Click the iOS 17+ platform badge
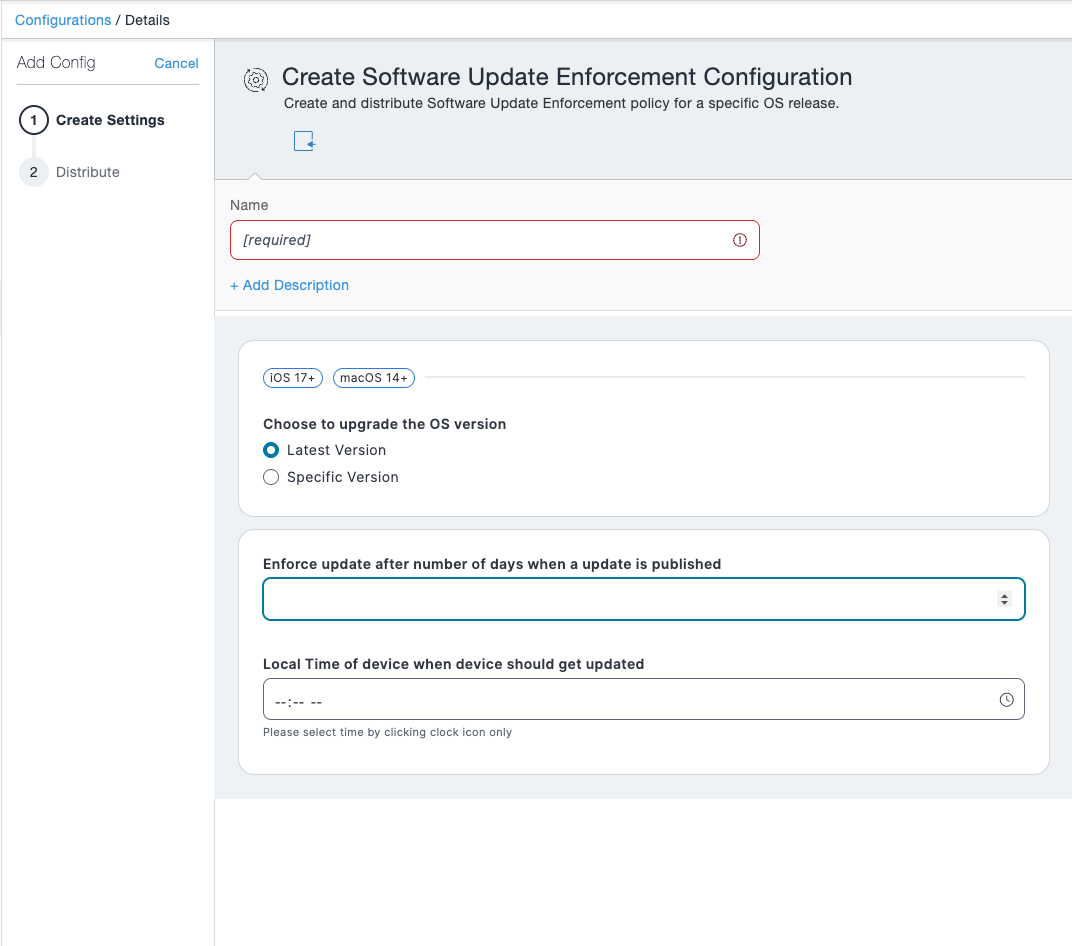The height and width of the screenshot is (946, 1072). pyautogui.click(x=292, y=378)
